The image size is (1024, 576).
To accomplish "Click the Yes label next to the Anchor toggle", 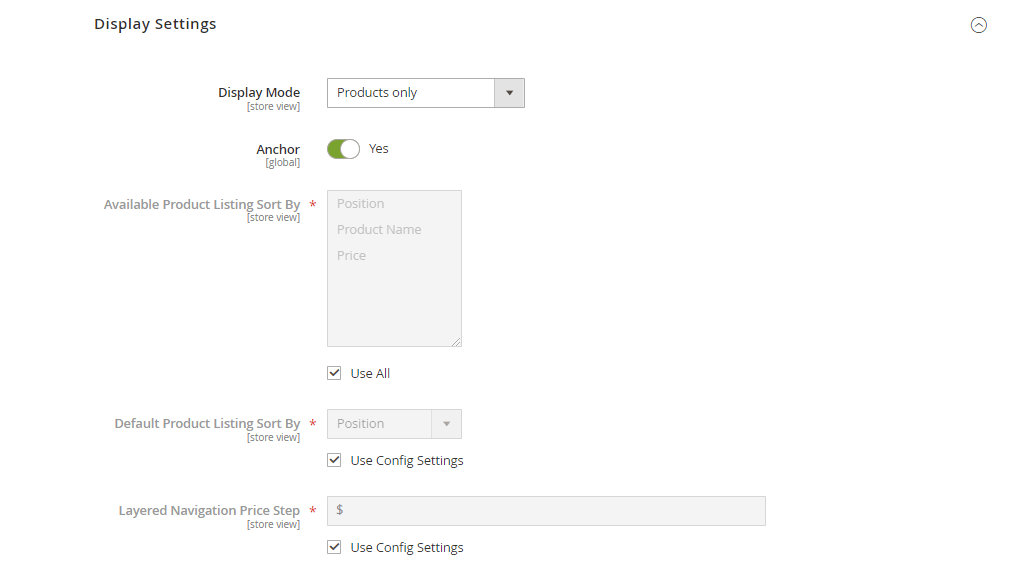I will click(x=378, y=148).
